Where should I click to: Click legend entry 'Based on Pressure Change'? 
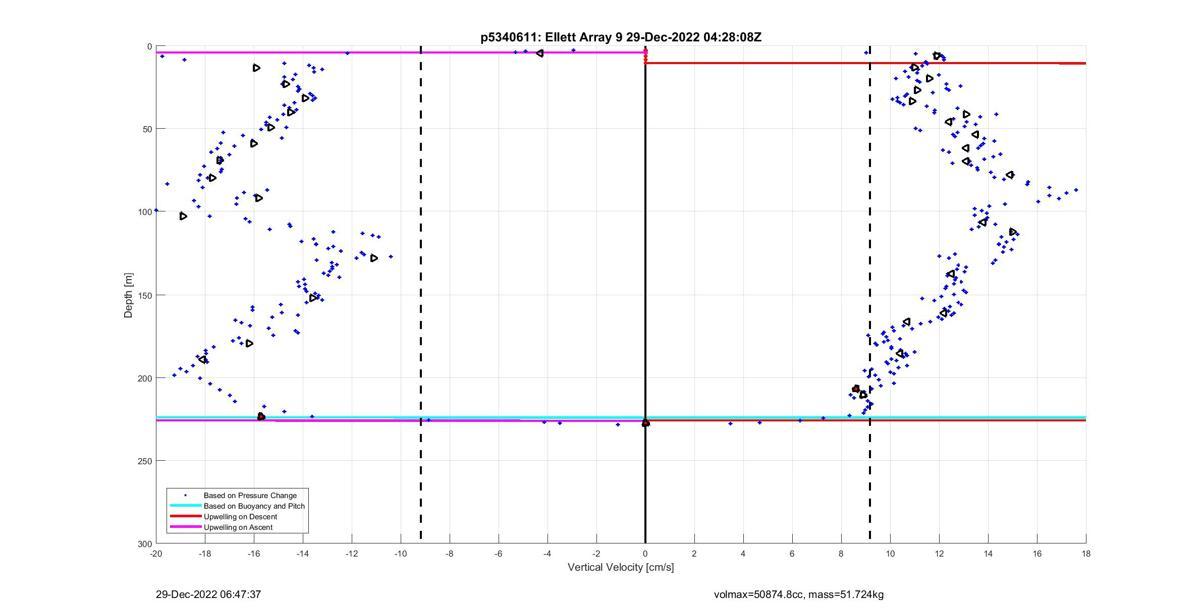pos(250,495)
